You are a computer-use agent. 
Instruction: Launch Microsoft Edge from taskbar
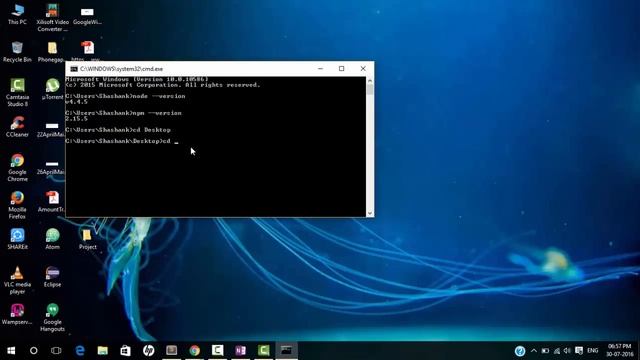(x=80, y=351)
